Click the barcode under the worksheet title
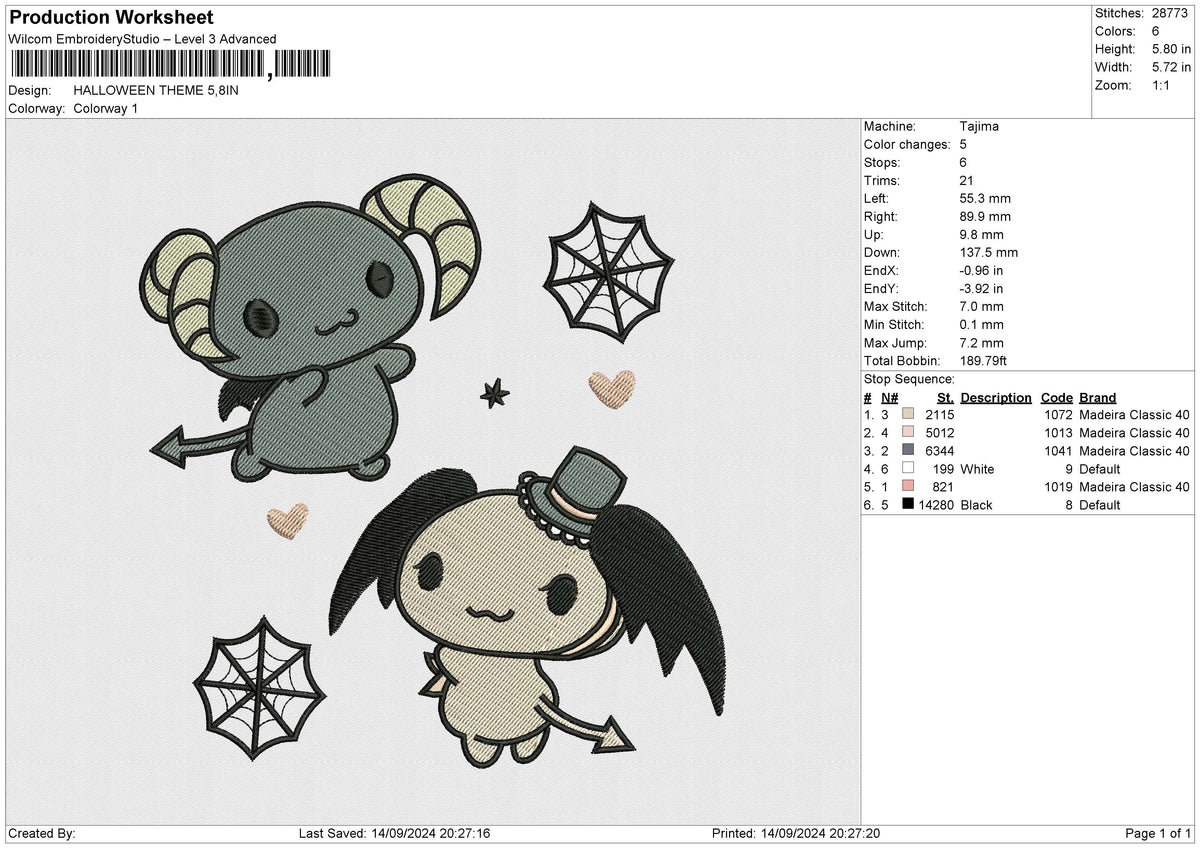 tap(169, 65)
